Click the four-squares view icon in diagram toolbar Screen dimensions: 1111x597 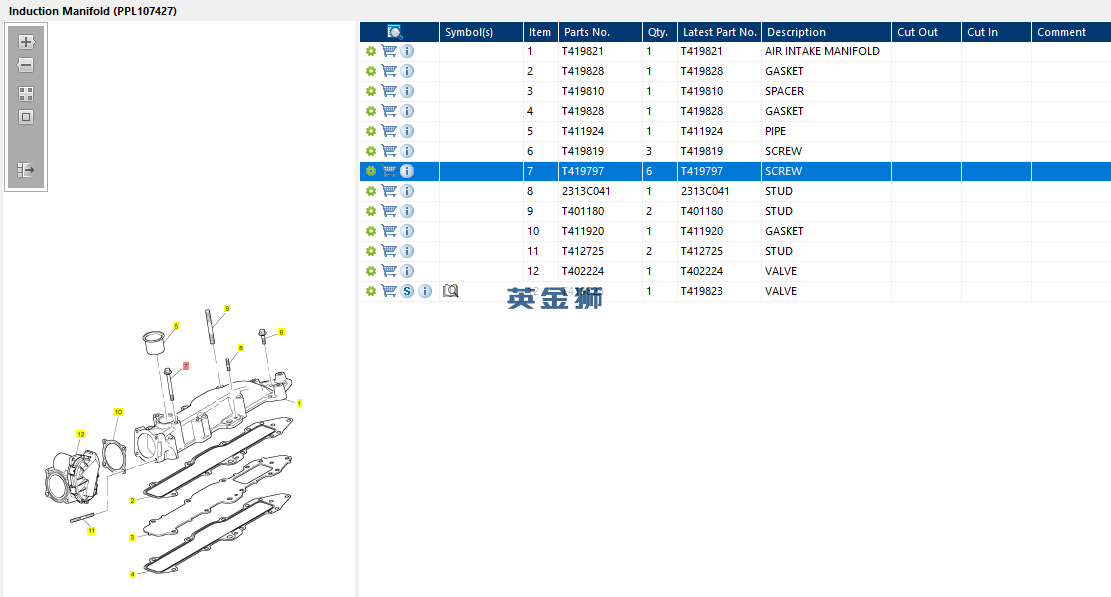(x=26, y=94)
